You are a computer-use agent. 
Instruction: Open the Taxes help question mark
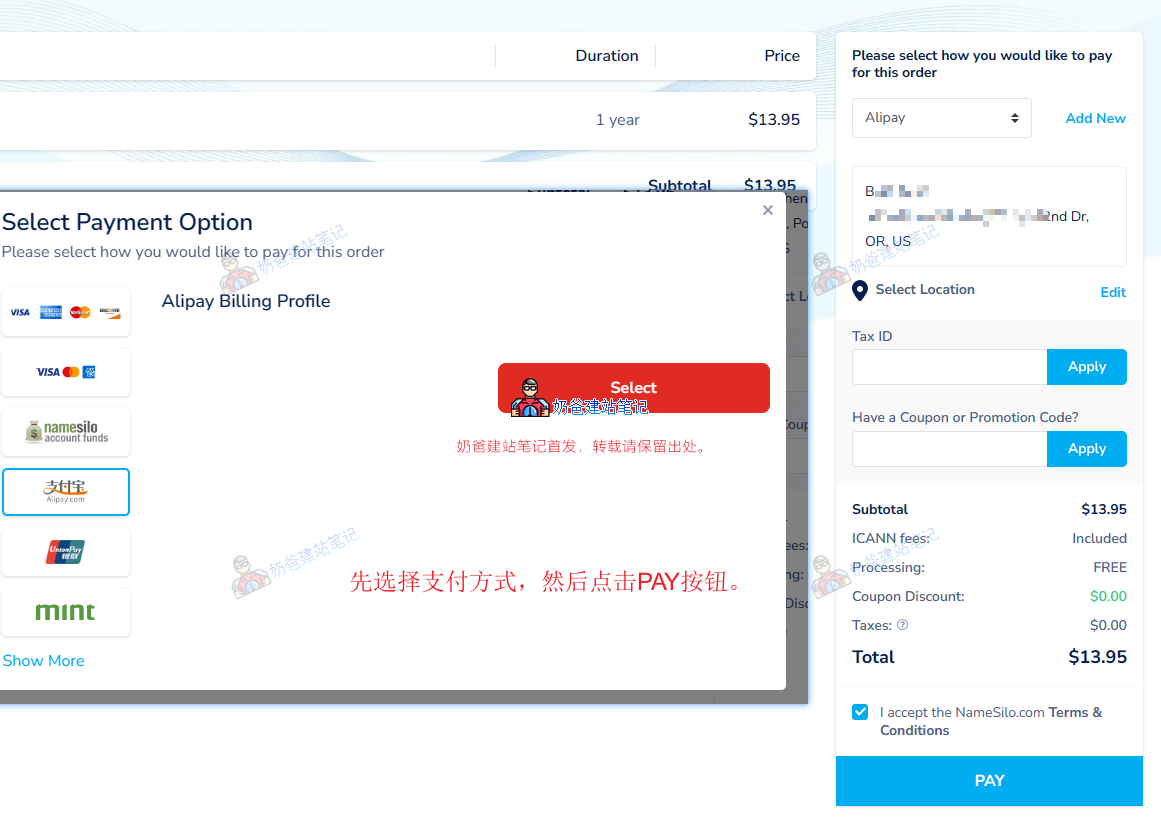pos(902,624)
